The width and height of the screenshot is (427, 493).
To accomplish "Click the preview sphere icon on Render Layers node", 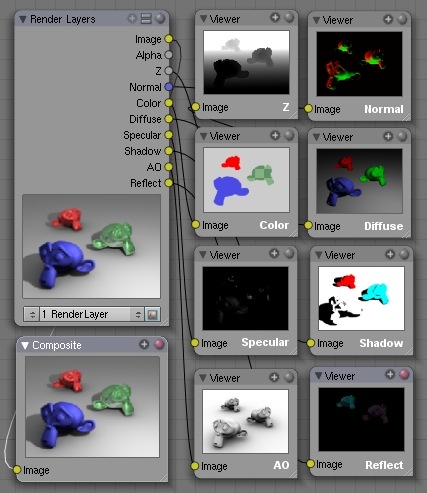I will [160, 18].
